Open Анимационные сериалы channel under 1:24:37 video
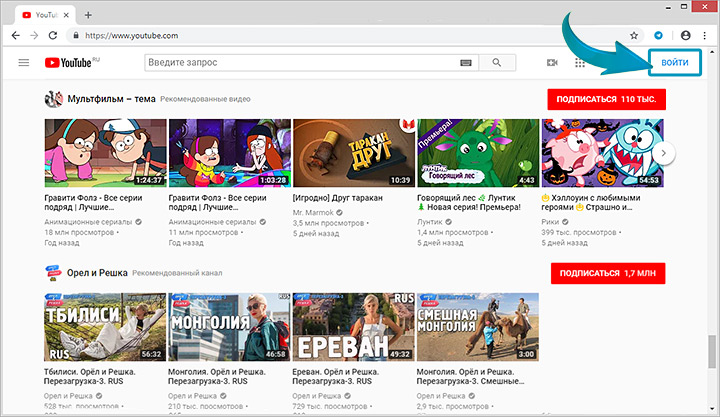The image size is (720, 417). tap(88, 222)
